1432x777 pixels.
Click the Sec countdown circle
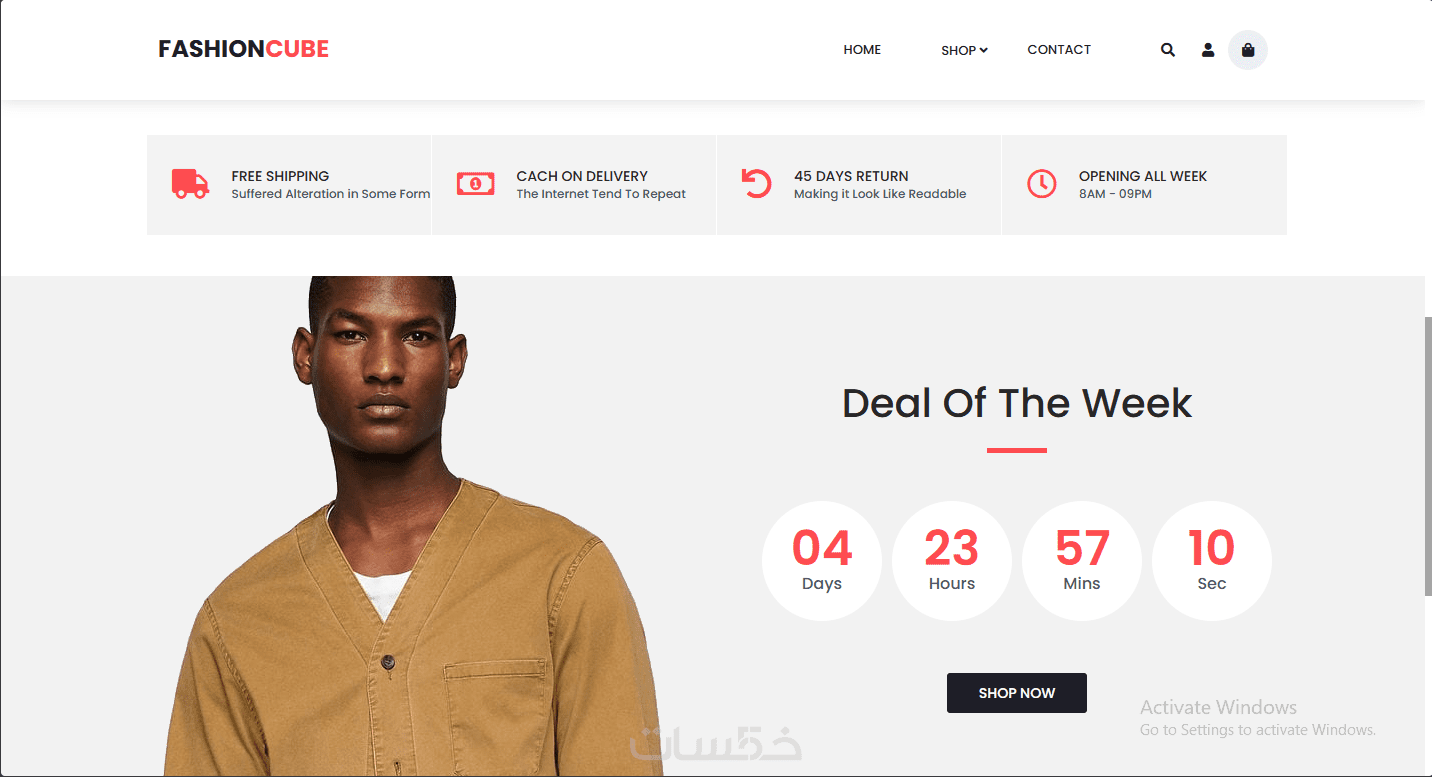(x=1212, y=561)
